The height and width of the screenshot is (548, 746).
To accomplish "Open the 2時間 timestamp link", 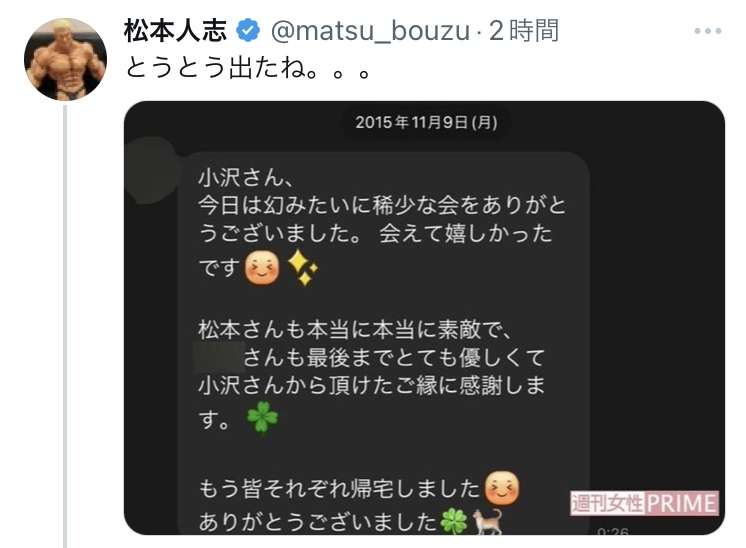I will tap(524, 31).
